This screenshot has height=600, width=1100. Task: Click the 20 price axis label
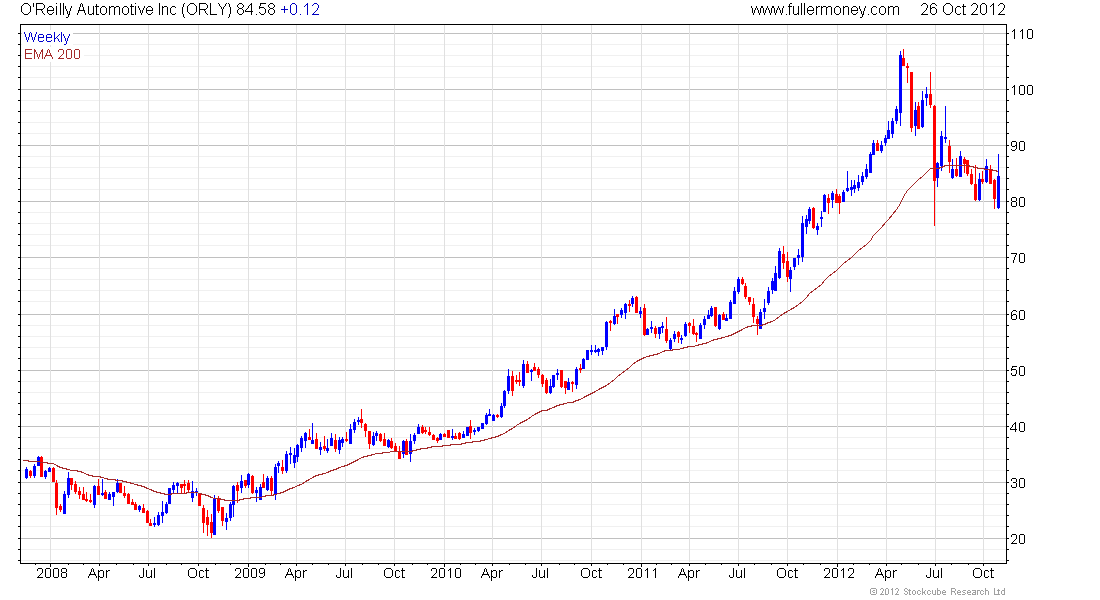coord(1019,539)
